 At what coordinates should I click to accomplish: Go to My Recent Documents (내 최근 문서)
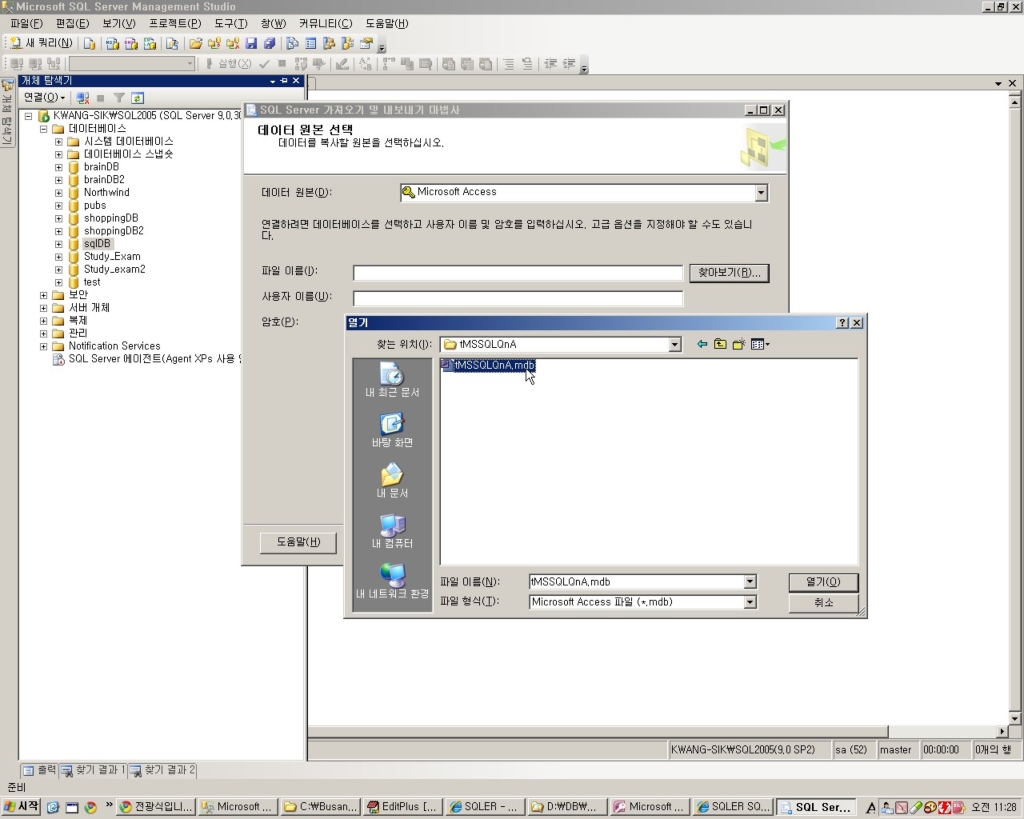coord(392,380)
